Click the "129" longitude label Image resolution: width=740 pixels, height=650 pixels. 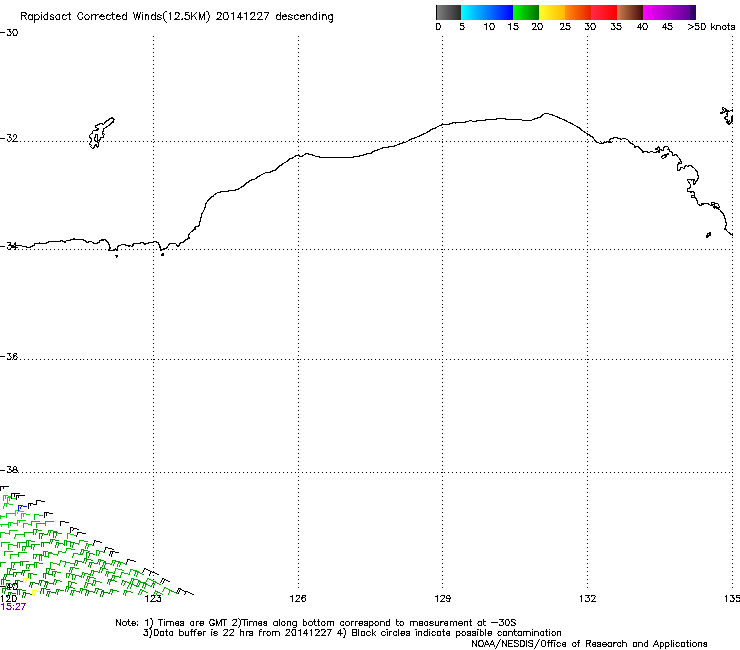(442, 599)
